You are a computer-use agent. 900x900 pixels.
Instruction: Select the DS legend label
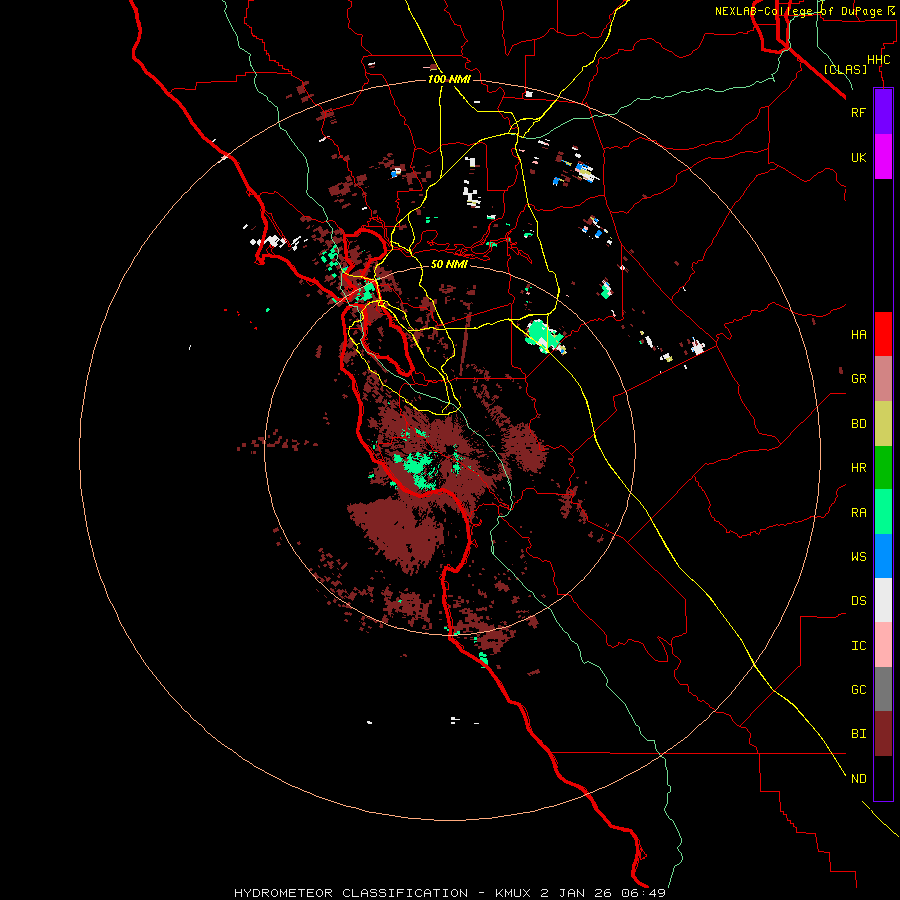[x=859, y=601]
